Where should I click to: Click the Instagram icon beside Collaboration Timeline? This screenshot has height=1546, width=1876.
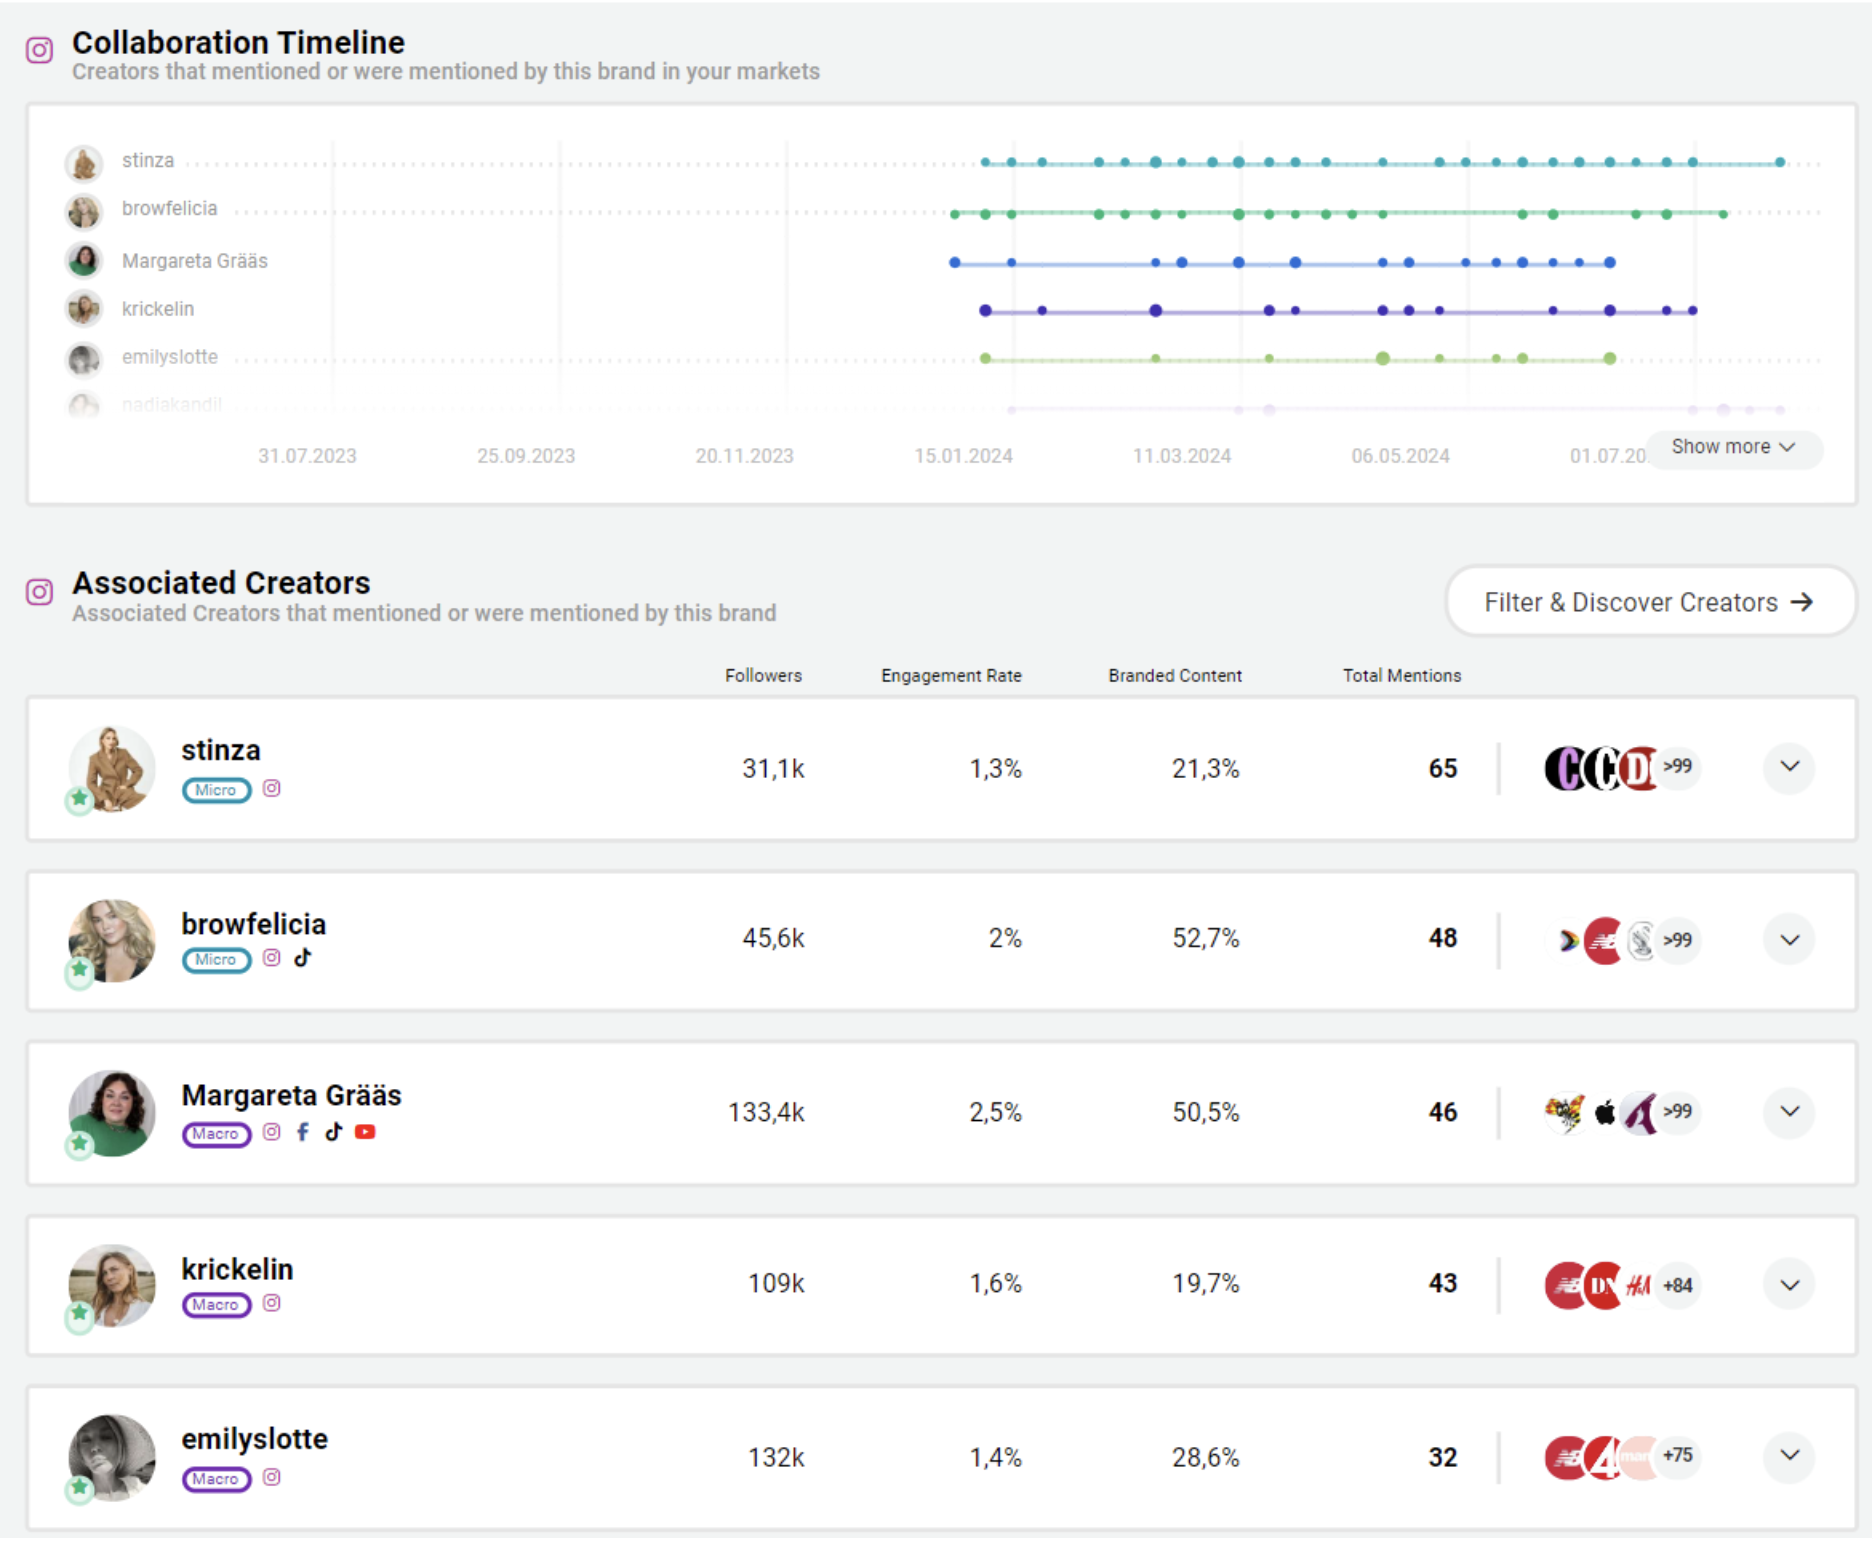point(39,50)
